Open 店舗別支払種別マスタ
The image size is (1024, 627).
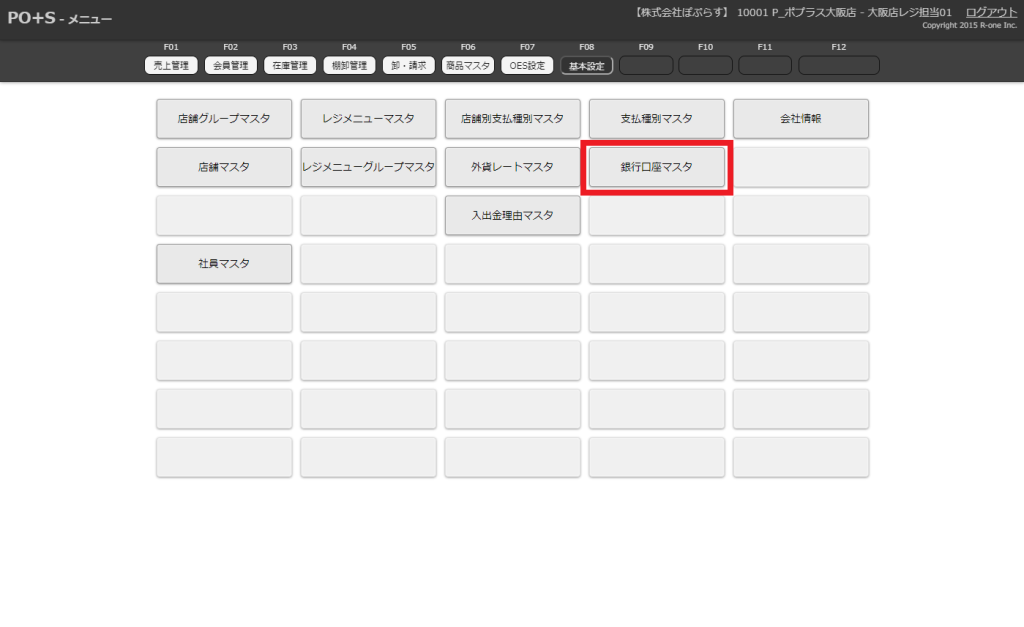point(512,118)
